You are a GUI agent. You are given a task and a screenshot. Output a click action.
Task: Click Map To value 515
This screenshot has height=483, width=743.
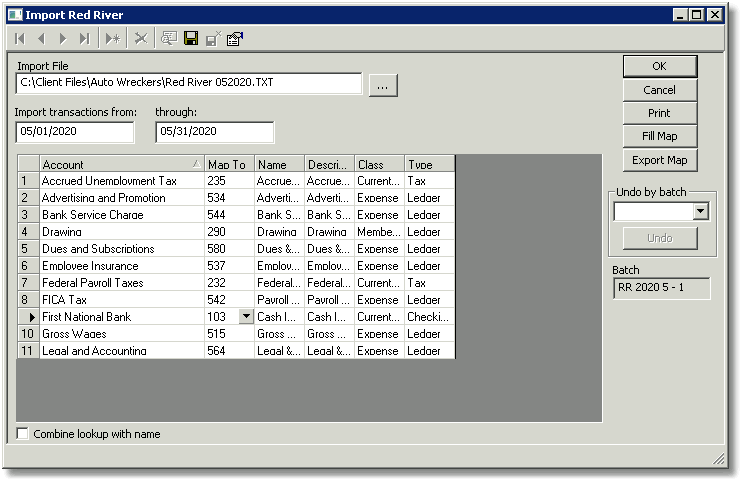(x=229, y=334)
